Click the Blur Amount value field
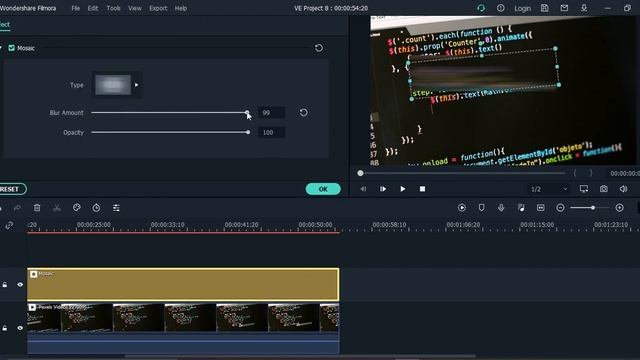The width and height of the screenshot is (640, 360). (x=271, y=113)
